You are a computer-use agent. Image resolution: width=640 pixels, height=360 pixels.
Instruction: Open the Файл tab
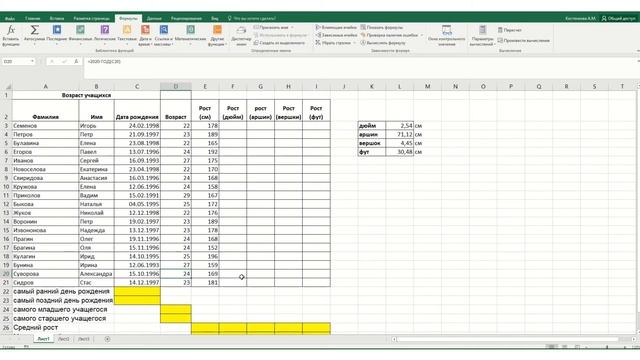10,18
